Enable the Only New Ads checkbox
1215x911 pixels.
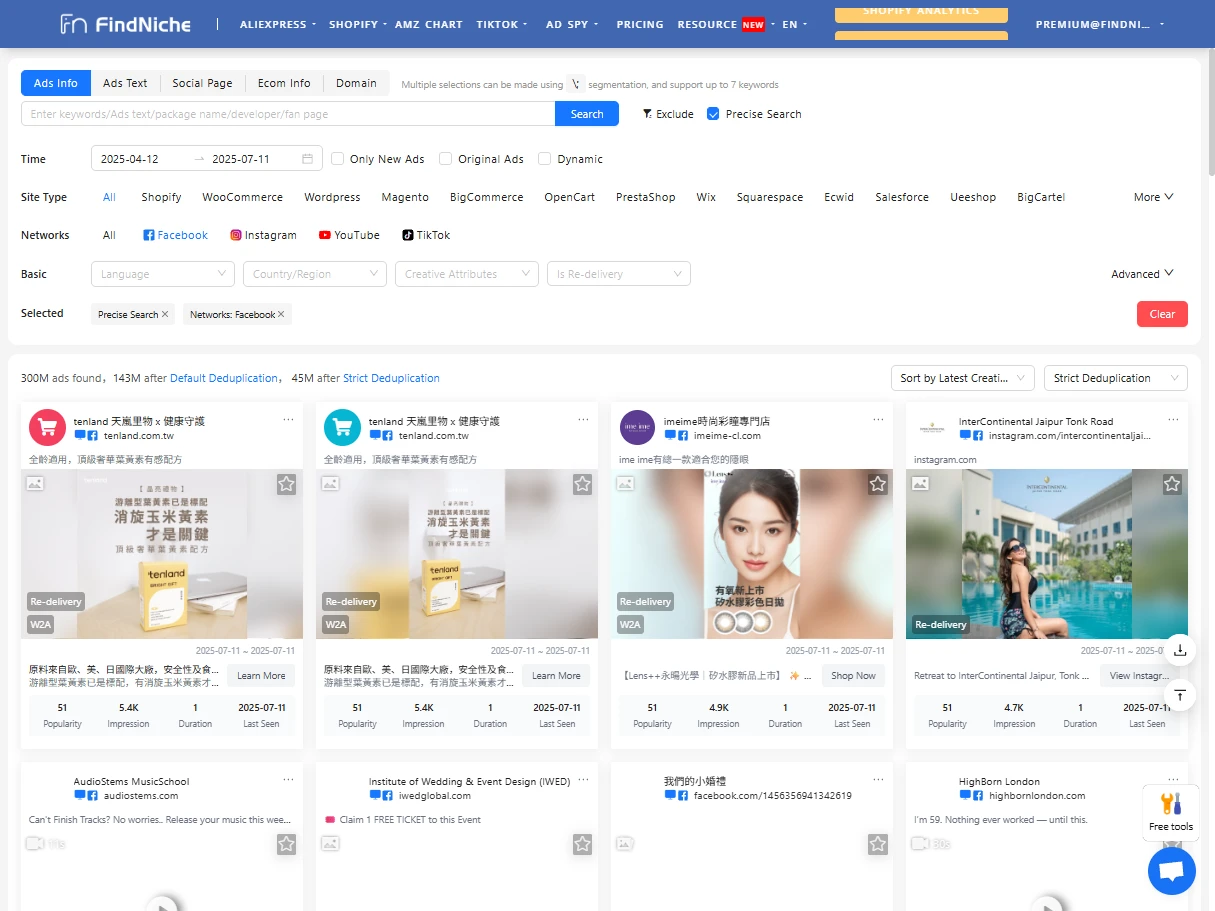pyautogui.click(x=337, y=159)
